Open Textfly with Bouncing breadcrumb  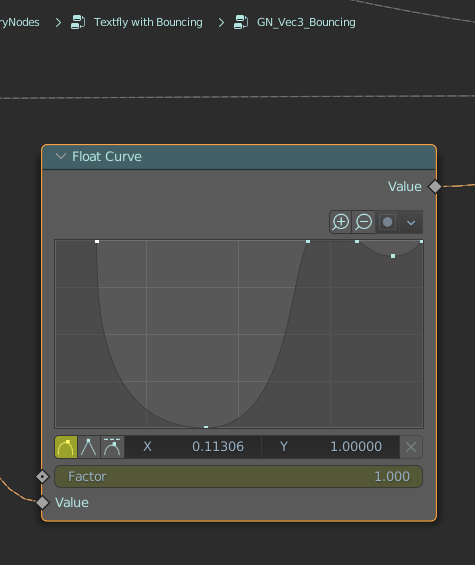point(148,22)
